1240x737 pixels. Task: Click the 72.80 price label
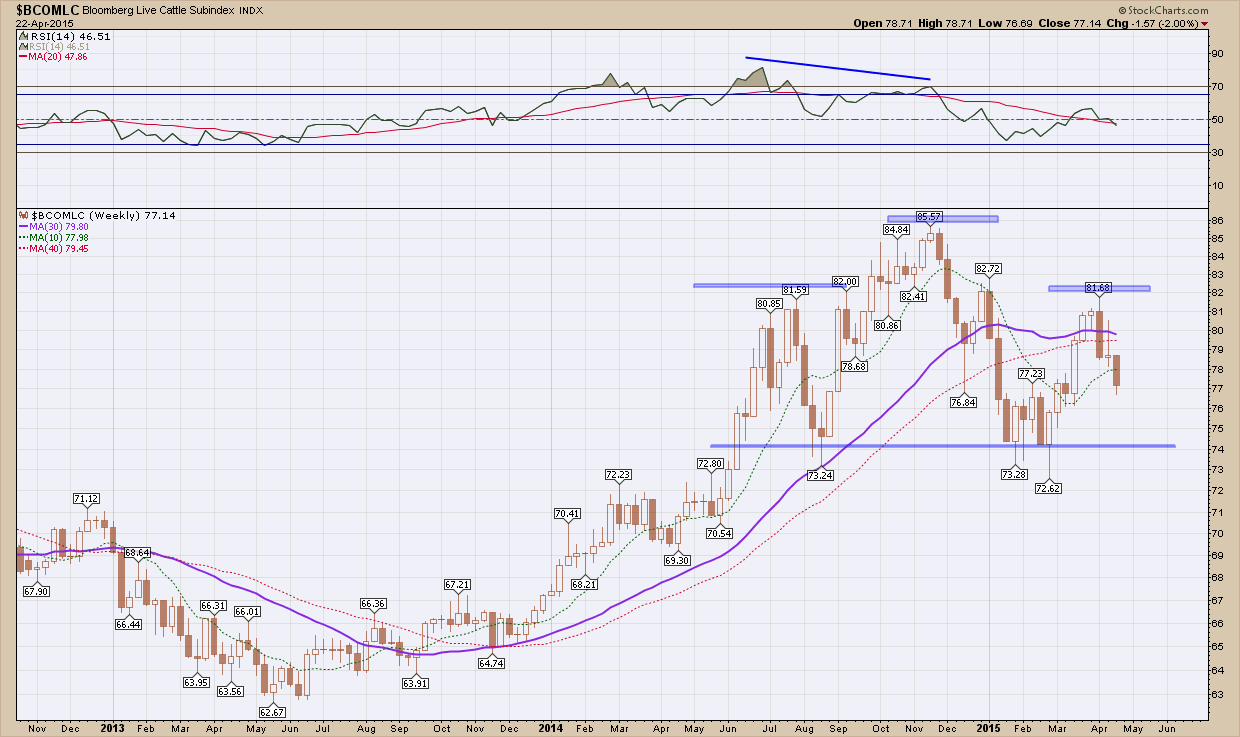tap(709, 464)
